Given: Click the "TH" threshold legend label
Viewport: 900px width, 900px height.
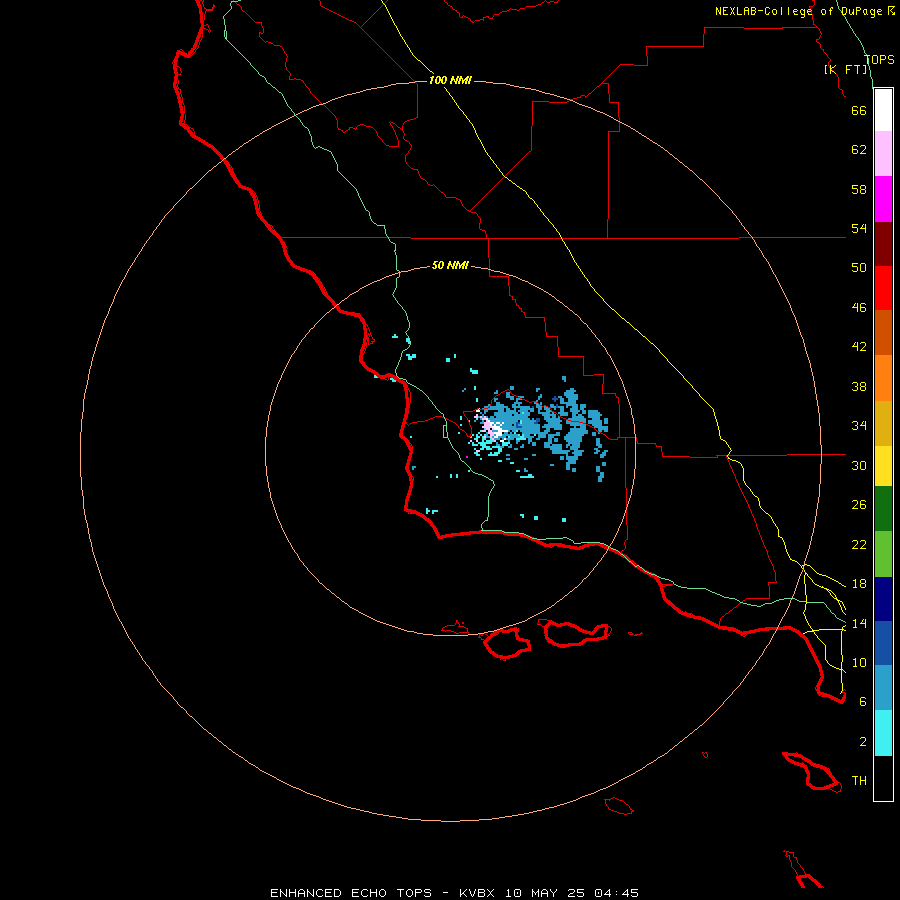Looking at the screenshot, I should point(859,781).
